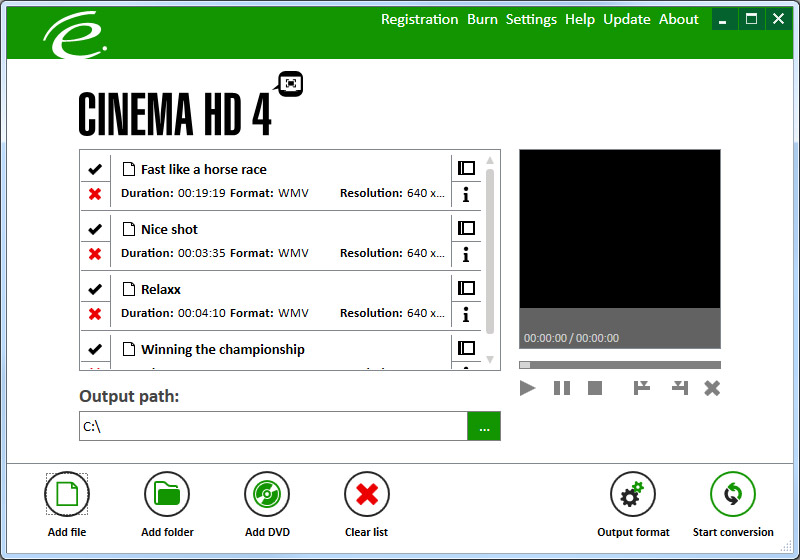Click the Add DVD disc icon
Viewport: 800px width, 560px height.
coord(267,494)
